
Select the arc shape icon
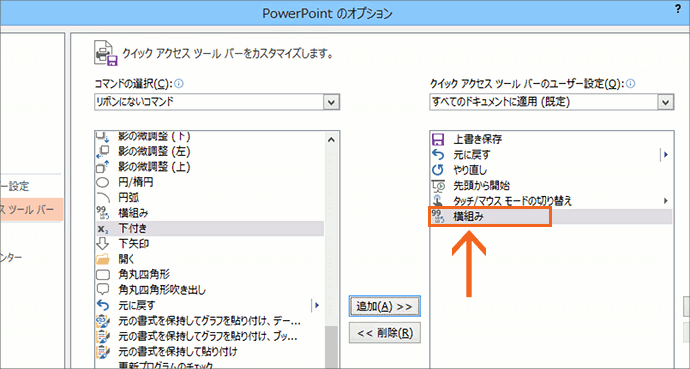(x=102, y=197)
